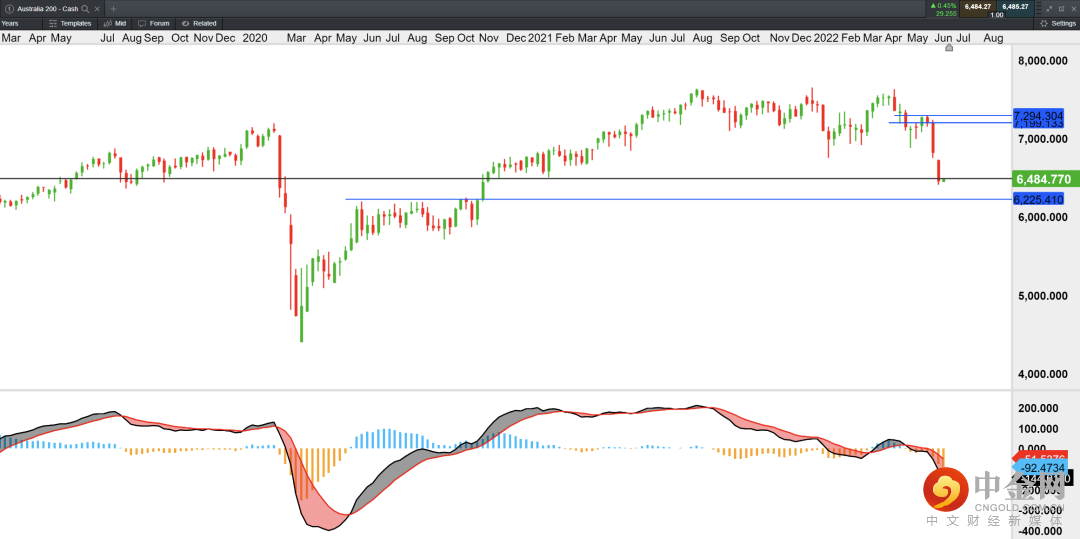Click the 7,000.000 price axis label
The width and height of the screenshot is (1080, 539).
(1042, 139)
